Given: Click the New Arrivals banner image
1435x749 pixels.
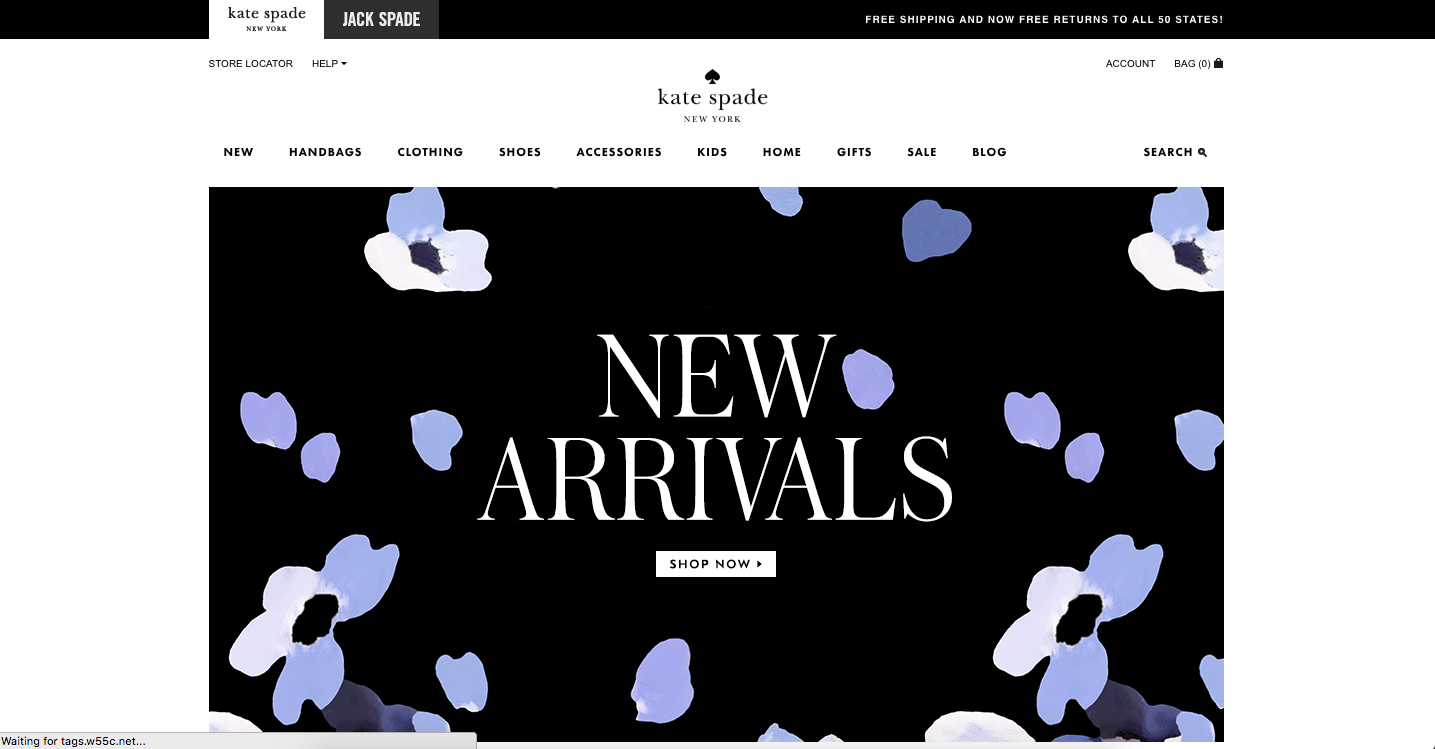Looking at the screenshot, I should pyautogui.click(x=716, y=464).
